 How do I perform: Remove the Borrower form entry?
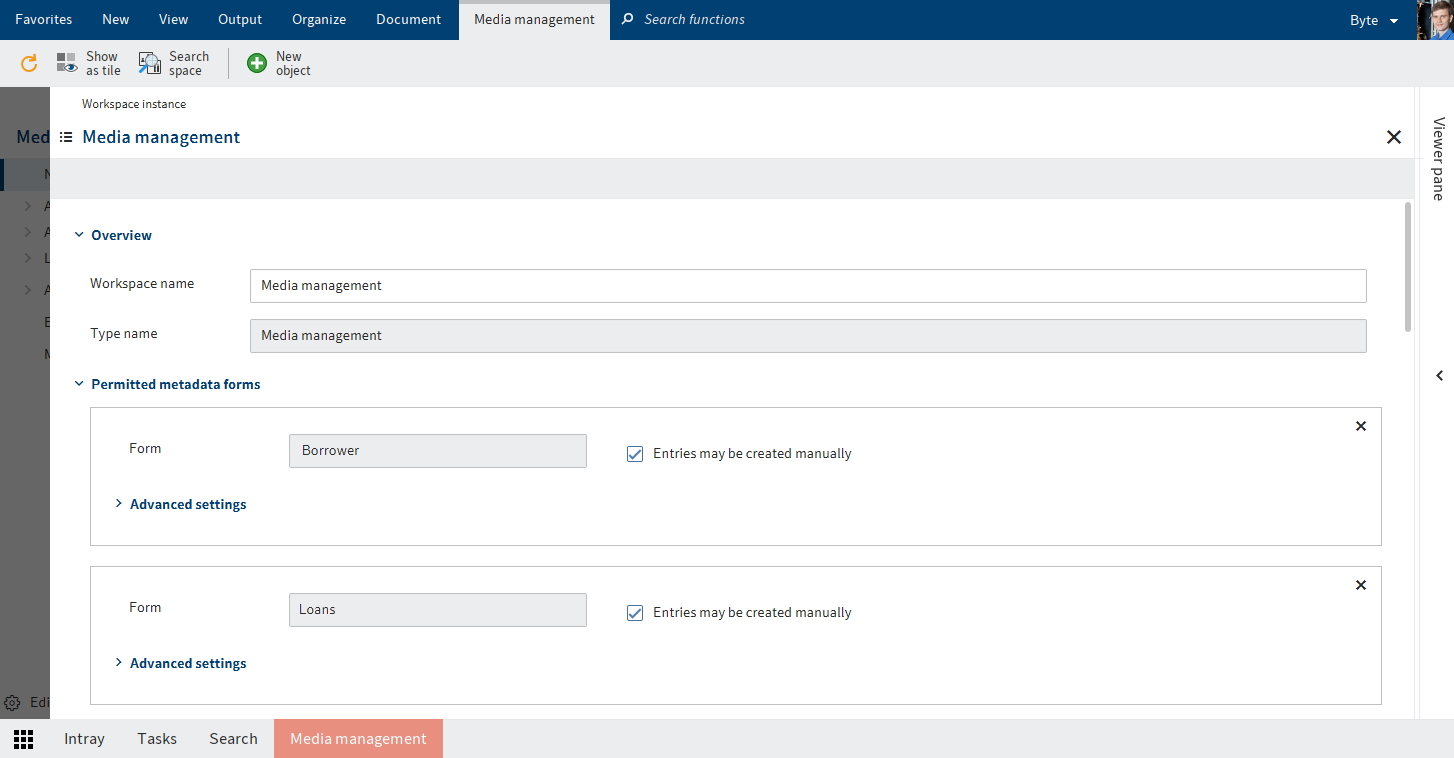coord(1360,426)
